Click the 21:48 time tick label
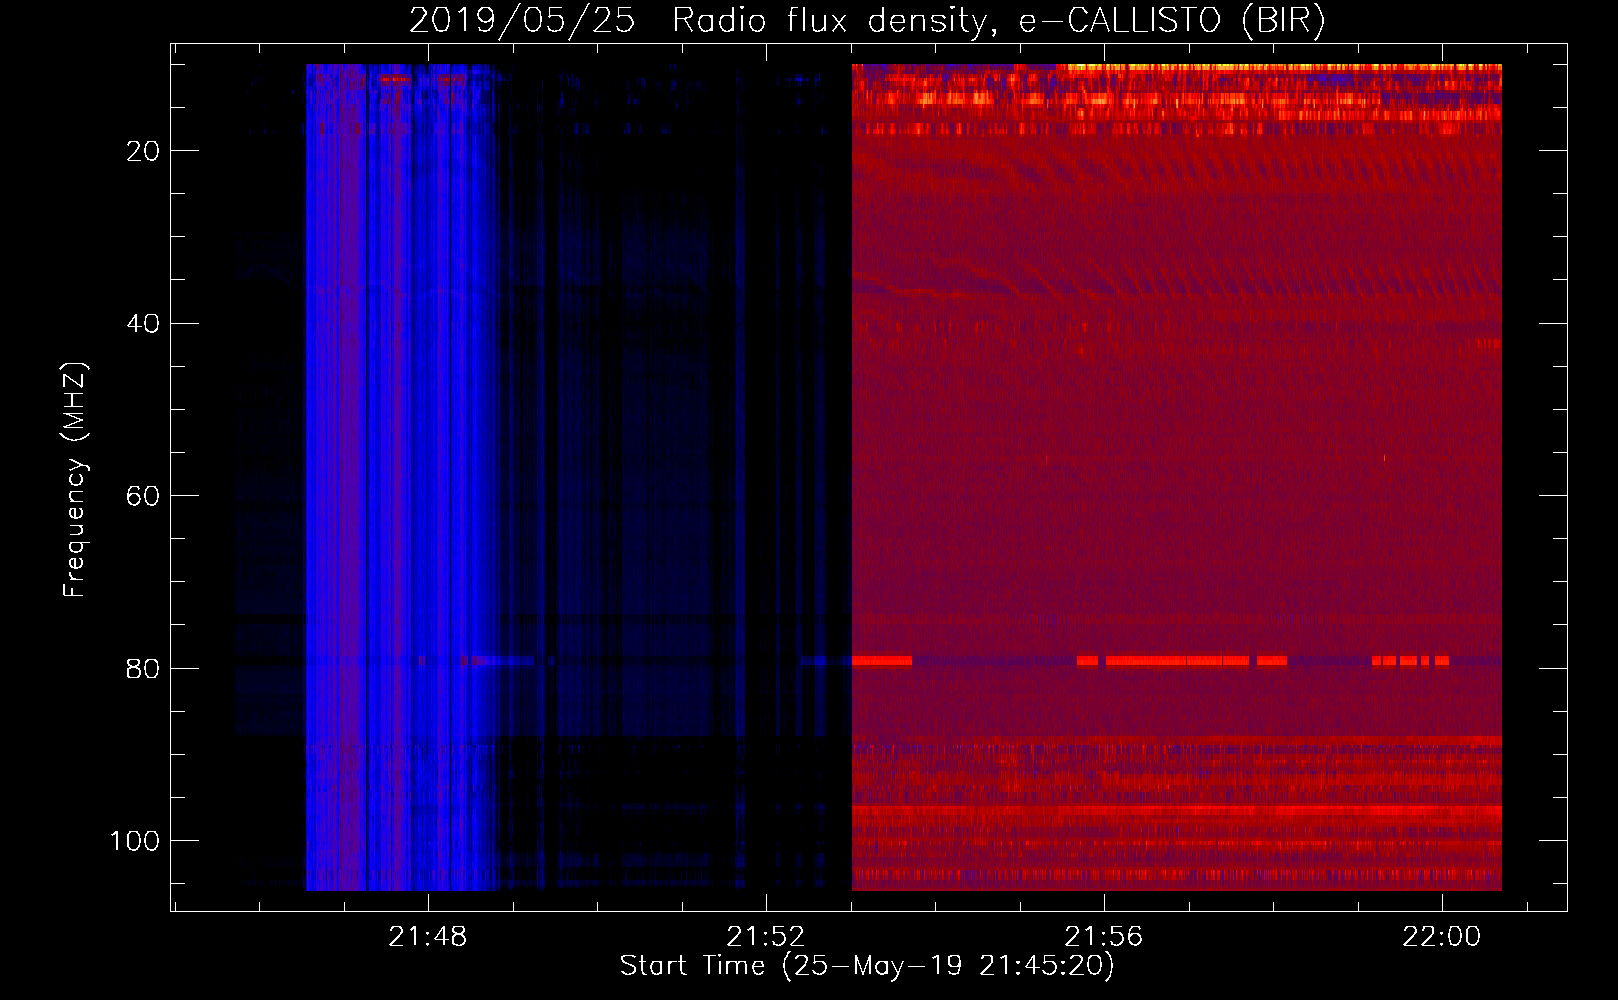The width and height of the screenshot is (1618, 1000). pos(428,937)
